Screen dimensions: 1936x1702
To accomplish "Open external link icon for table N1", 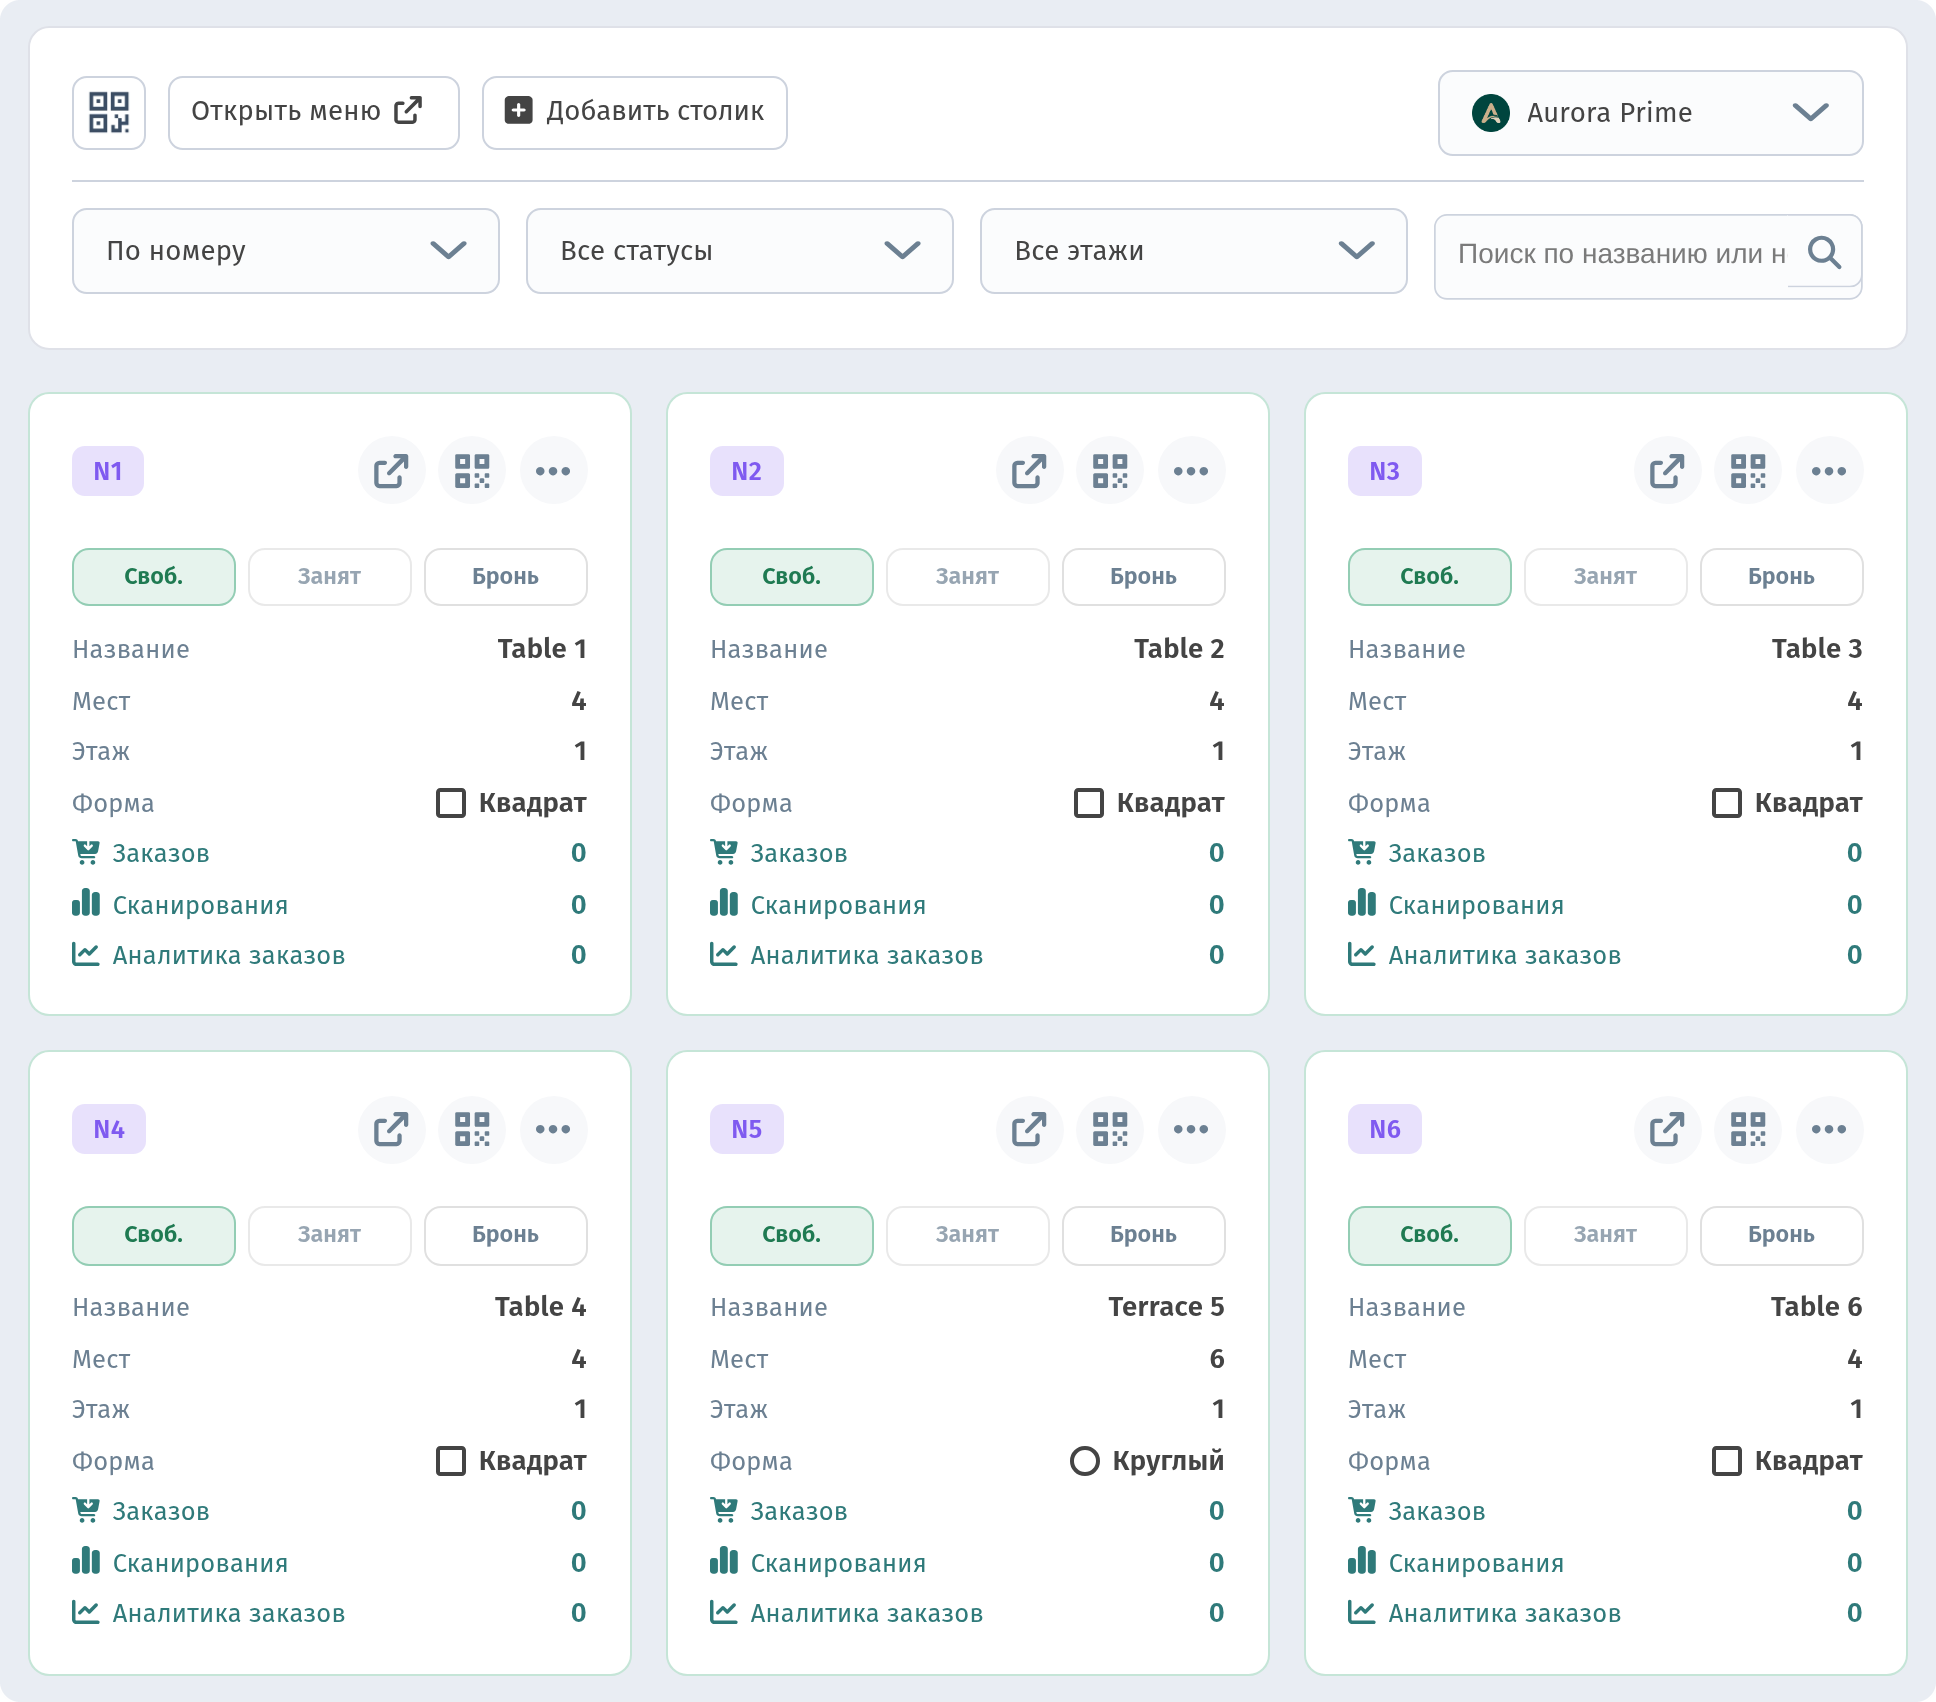I will 391,471.
